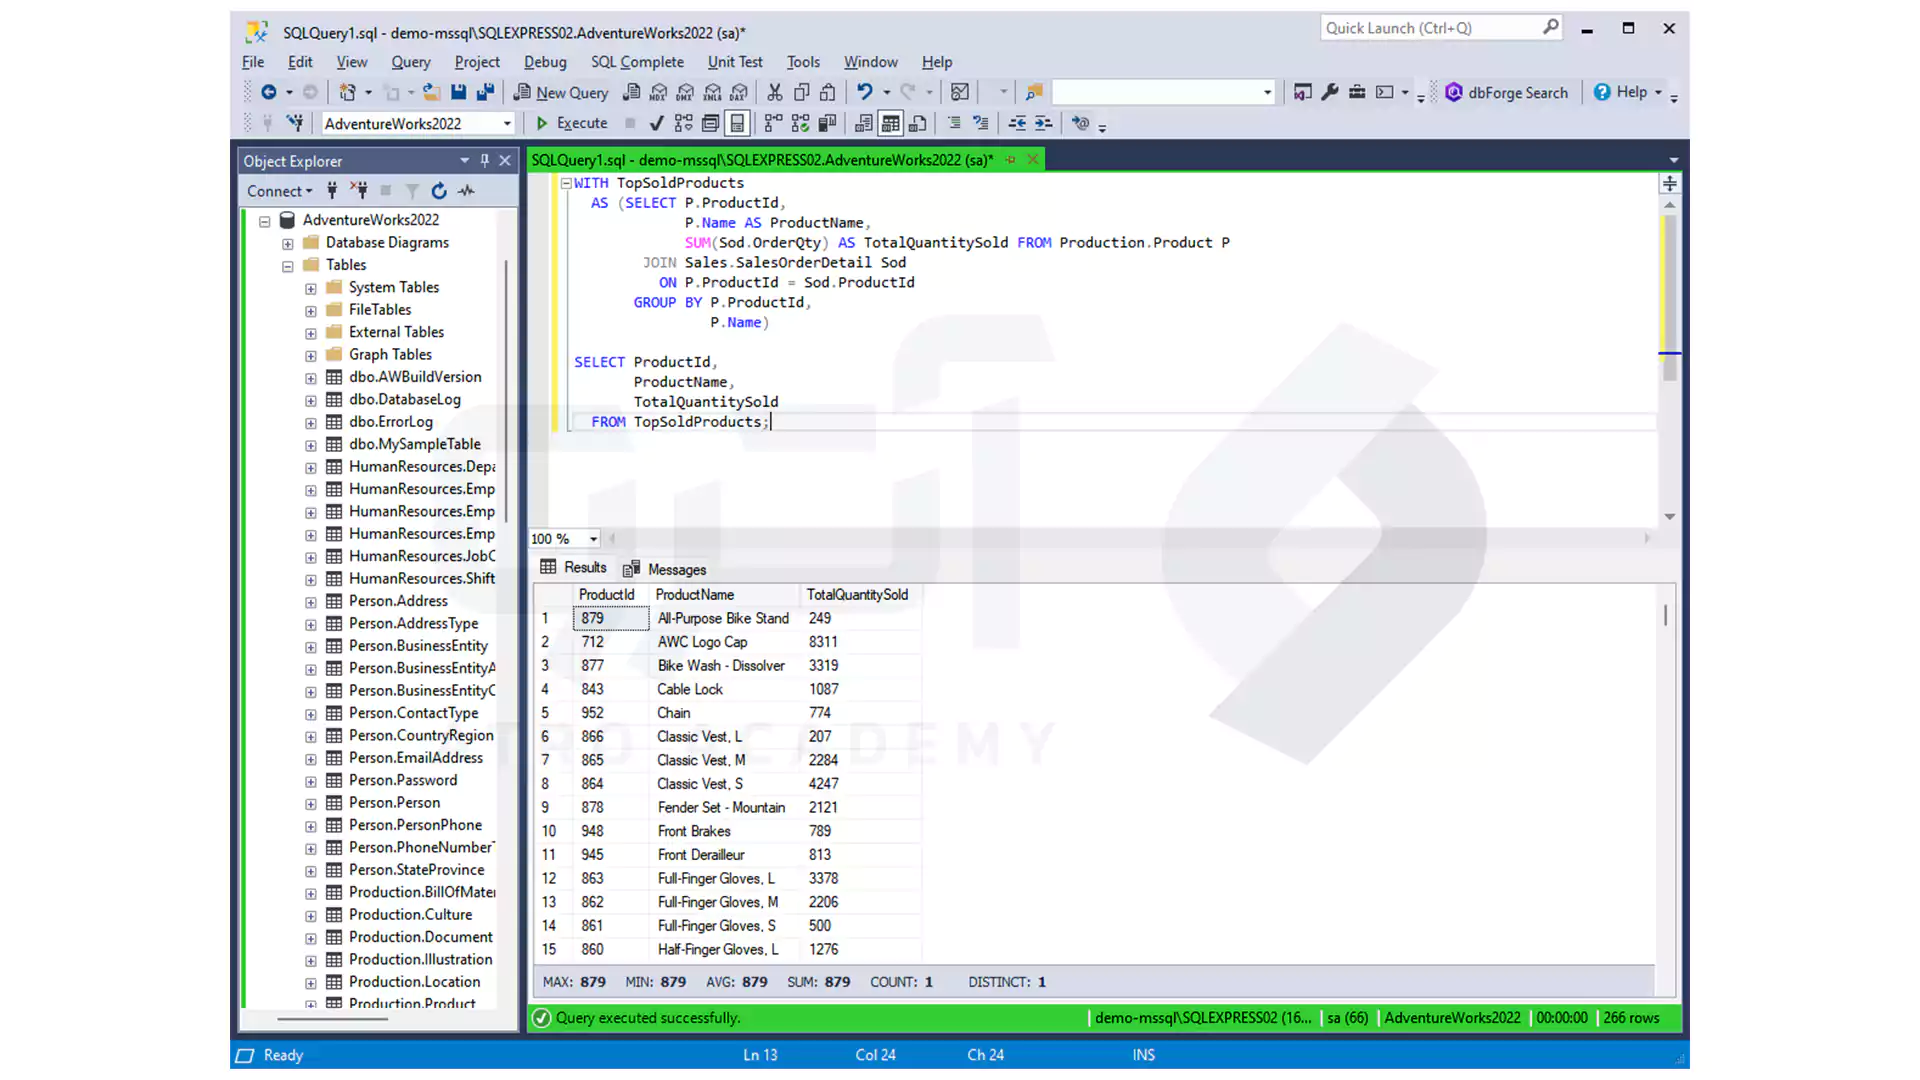Undo the last edit

[x=865, y=92]
